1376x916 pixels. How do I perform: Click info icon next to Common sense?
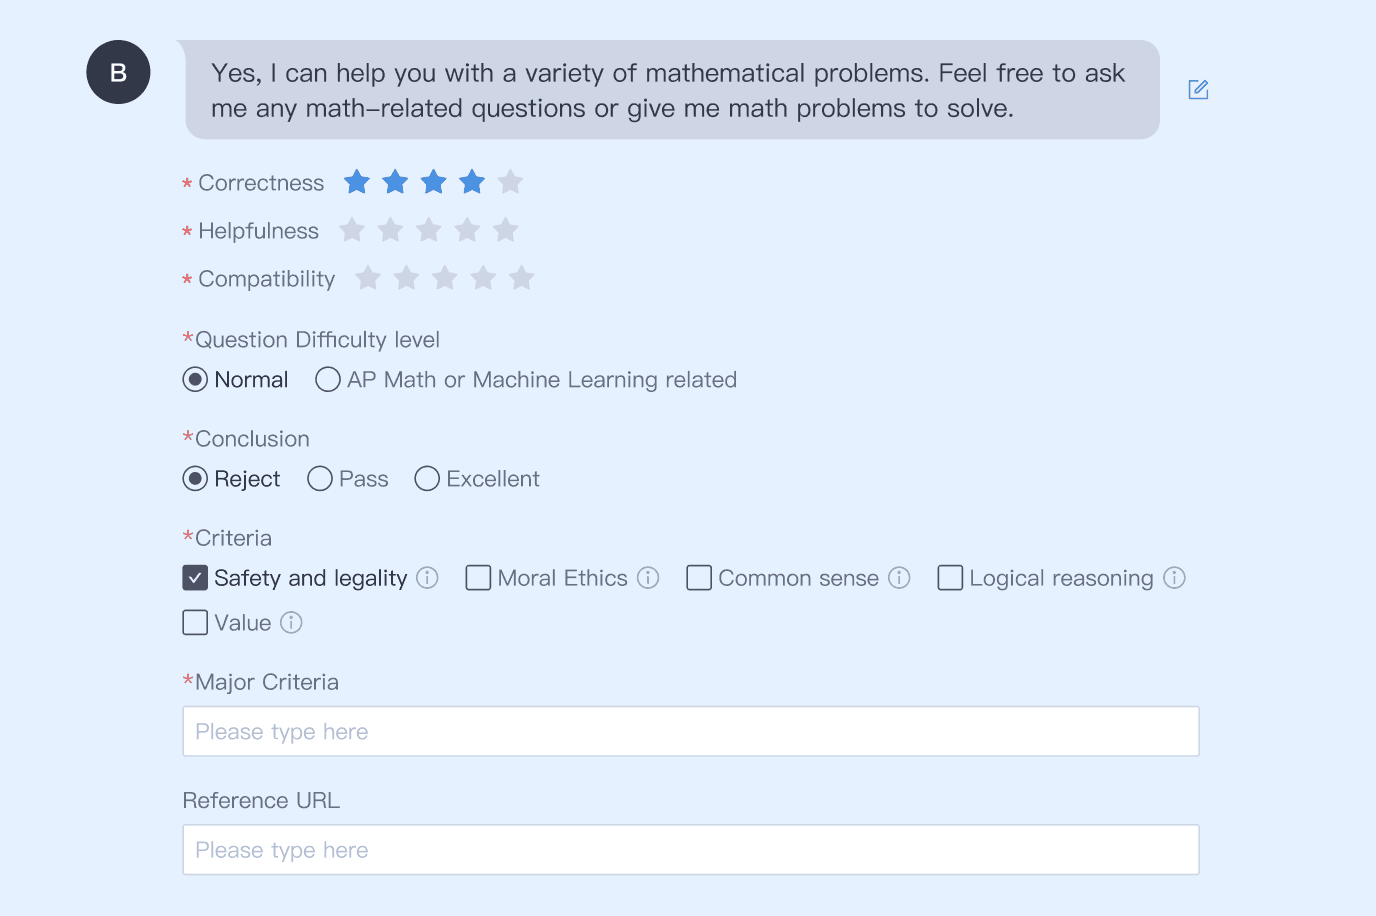point(899,578)
